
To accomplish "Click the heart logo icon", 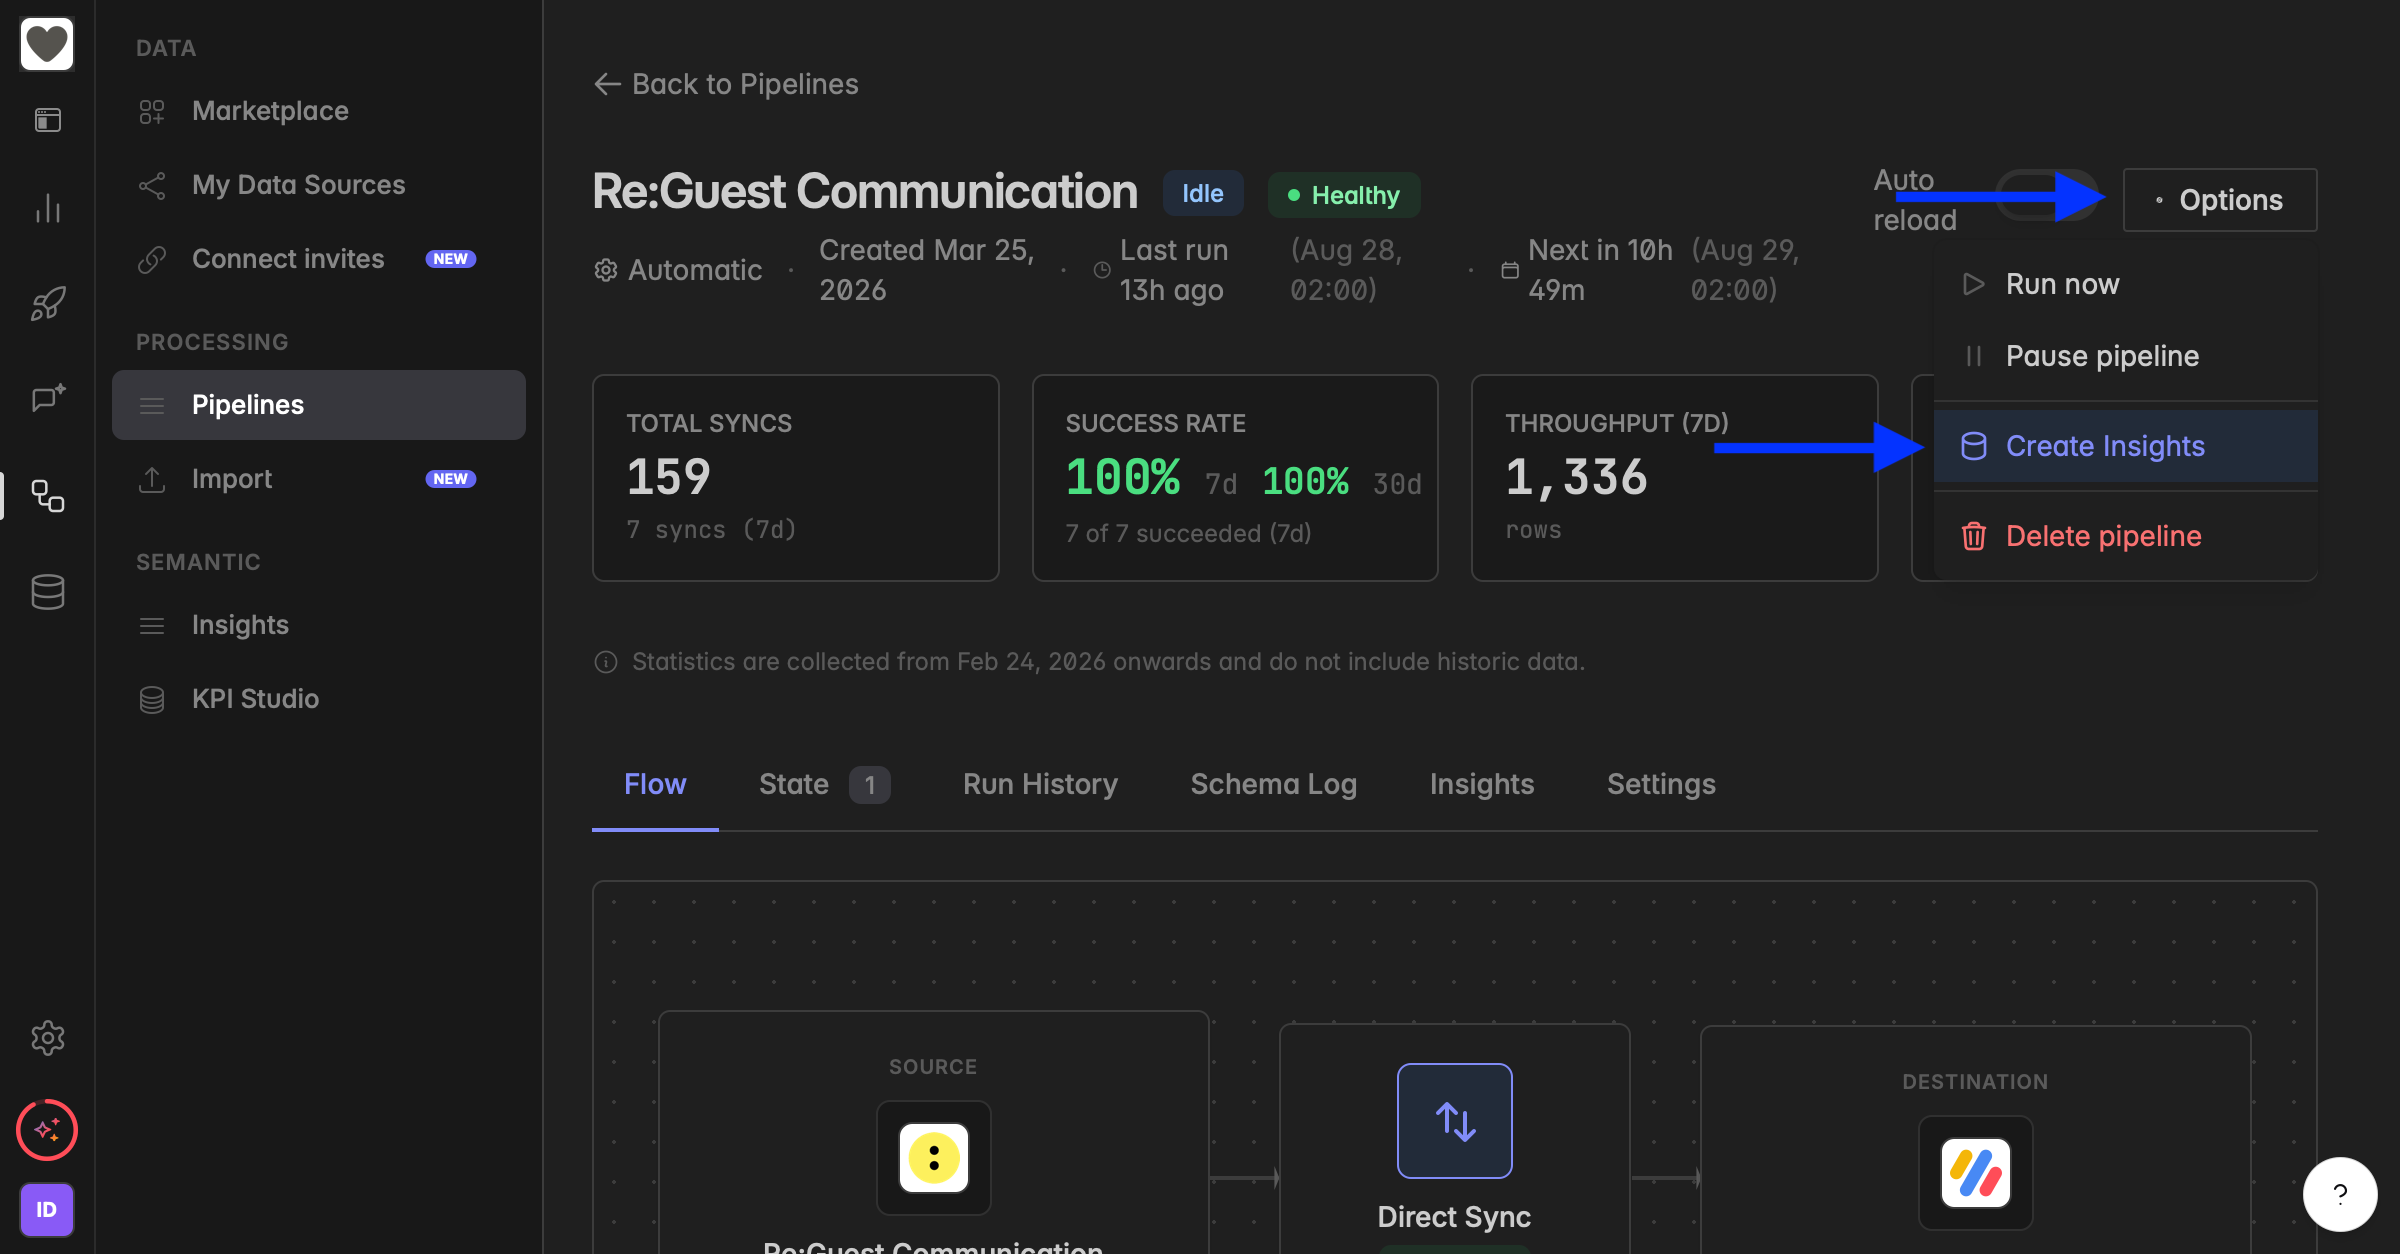I will coord(47,44).
